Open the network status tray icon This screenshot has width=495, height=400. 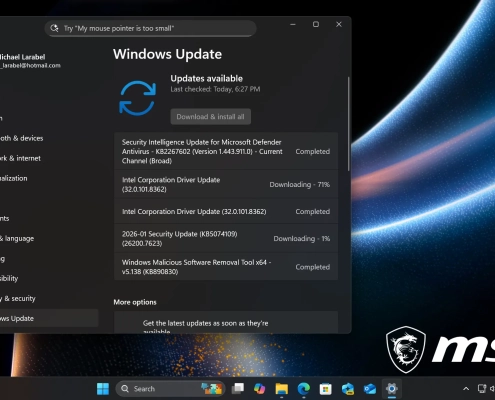[482, 389]
